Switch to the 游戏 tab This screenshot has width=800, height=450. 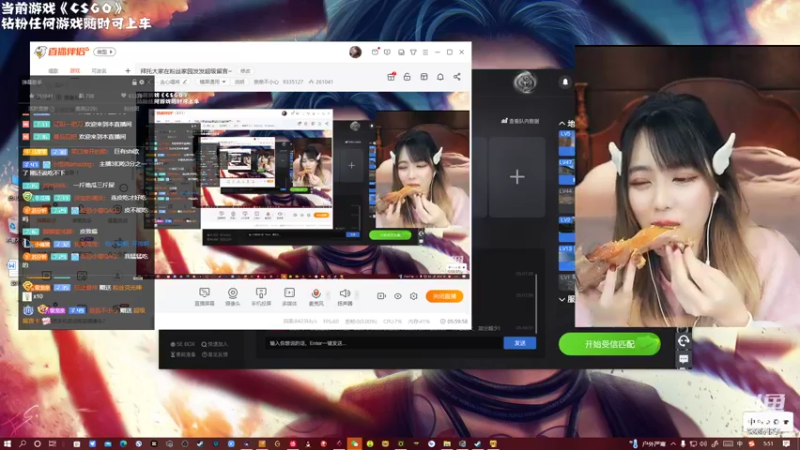click(75, 71)
